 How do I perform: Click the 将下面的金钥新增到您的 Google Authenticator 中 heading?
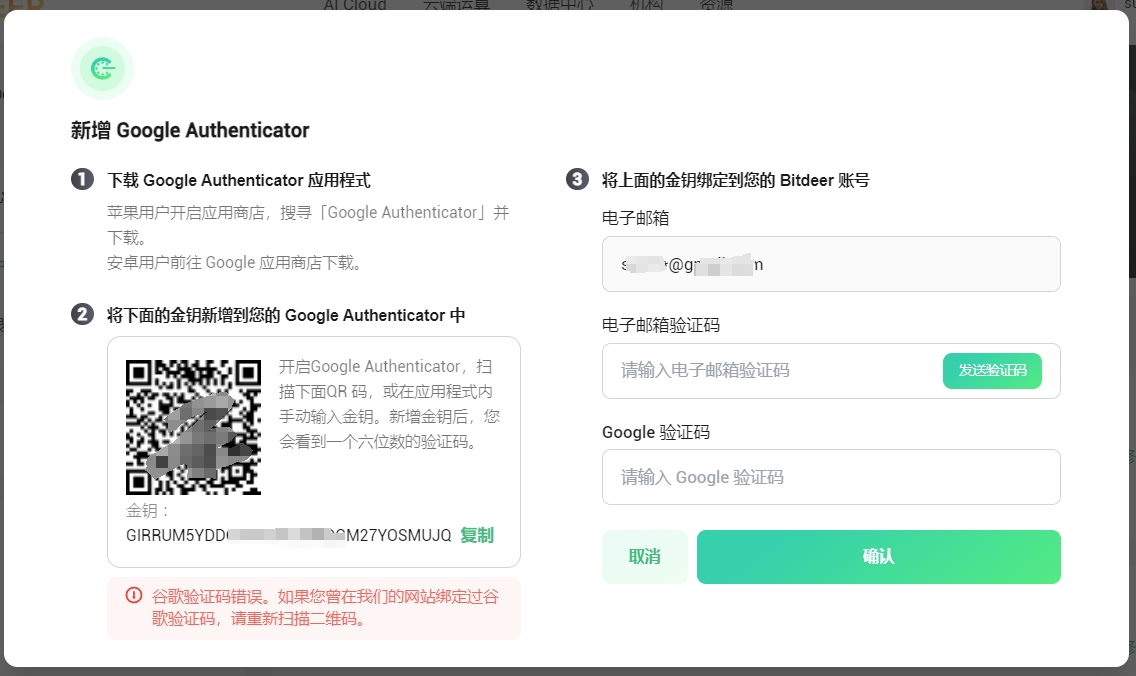point(286,315)
